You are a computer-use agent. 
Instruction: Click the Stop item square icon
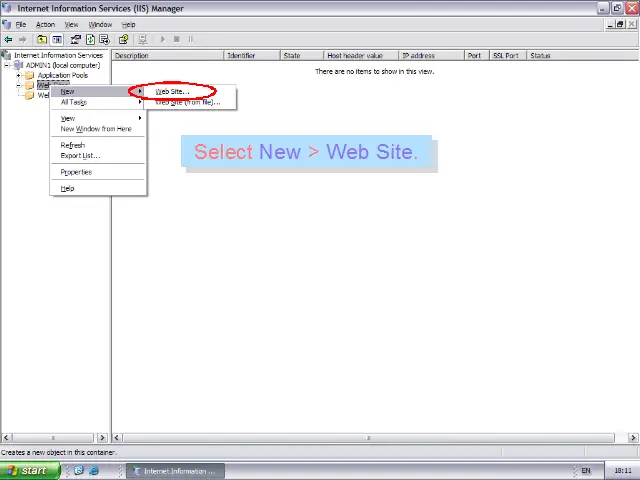pyautogui.click(x=176, y=40)
